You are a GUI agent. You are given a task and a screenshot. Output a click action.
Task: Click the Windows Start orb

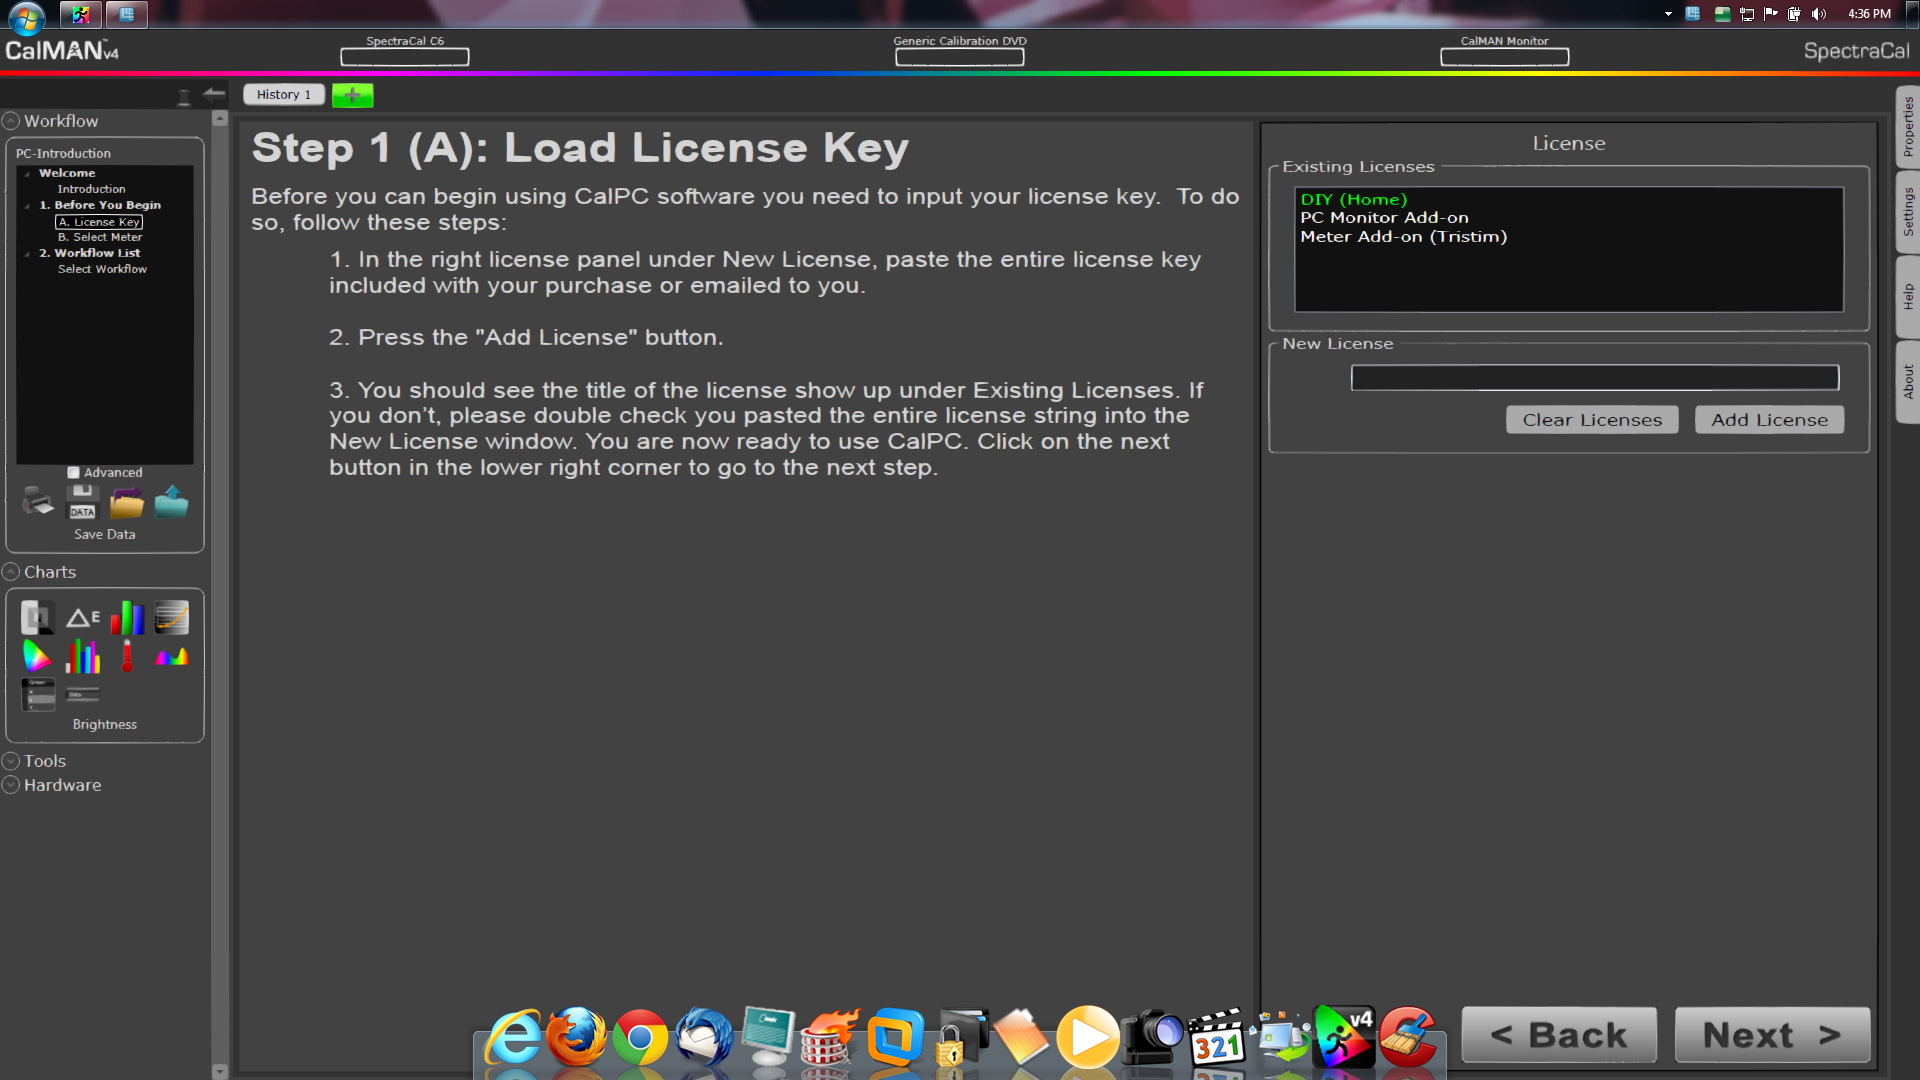pyautogui.click(x=27, y=17)
